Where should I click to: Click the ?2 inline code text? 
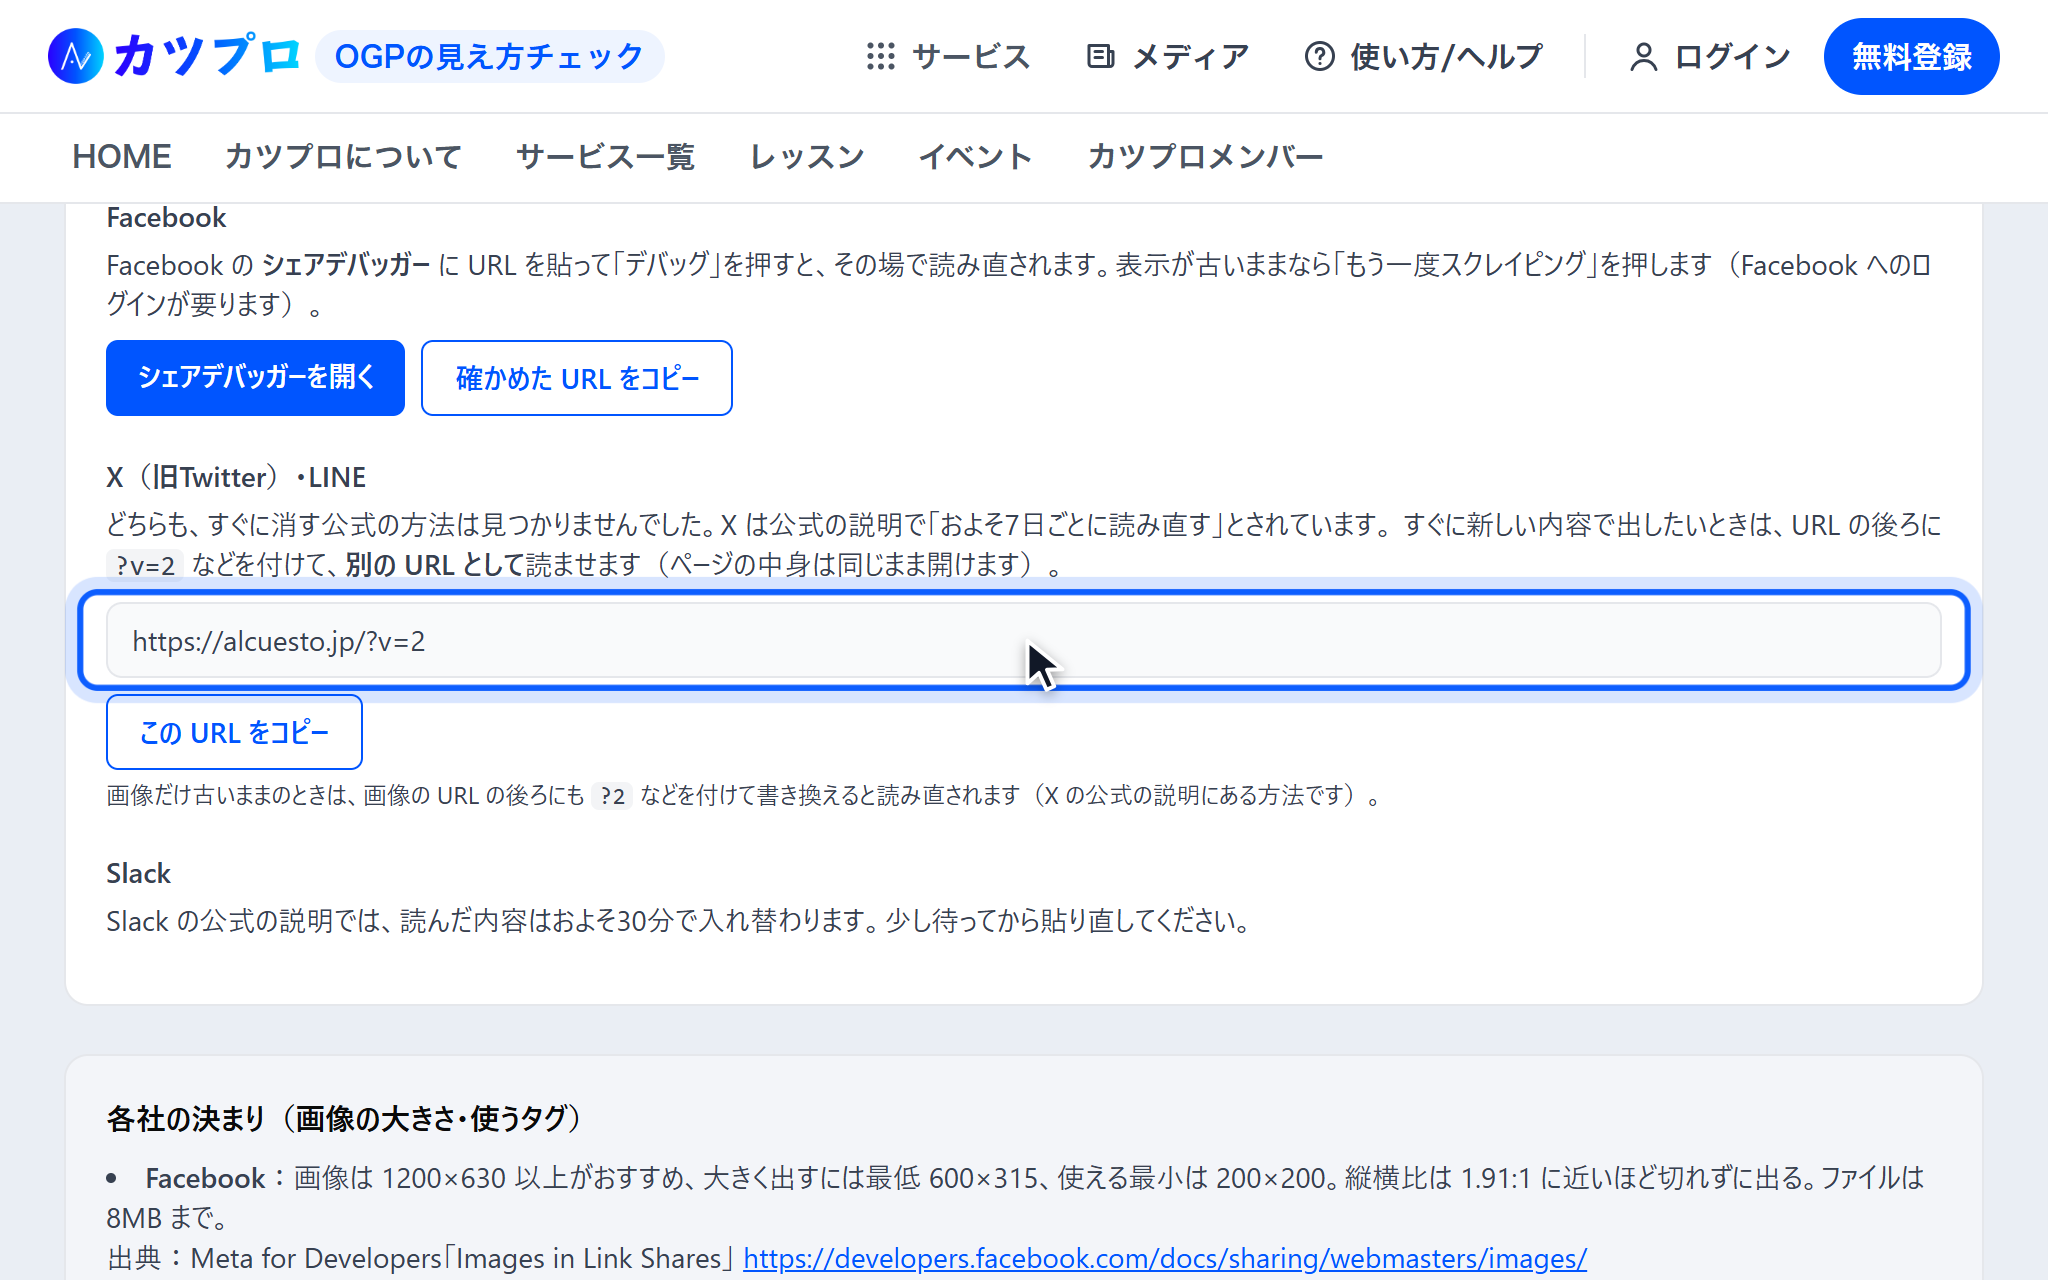612,796
